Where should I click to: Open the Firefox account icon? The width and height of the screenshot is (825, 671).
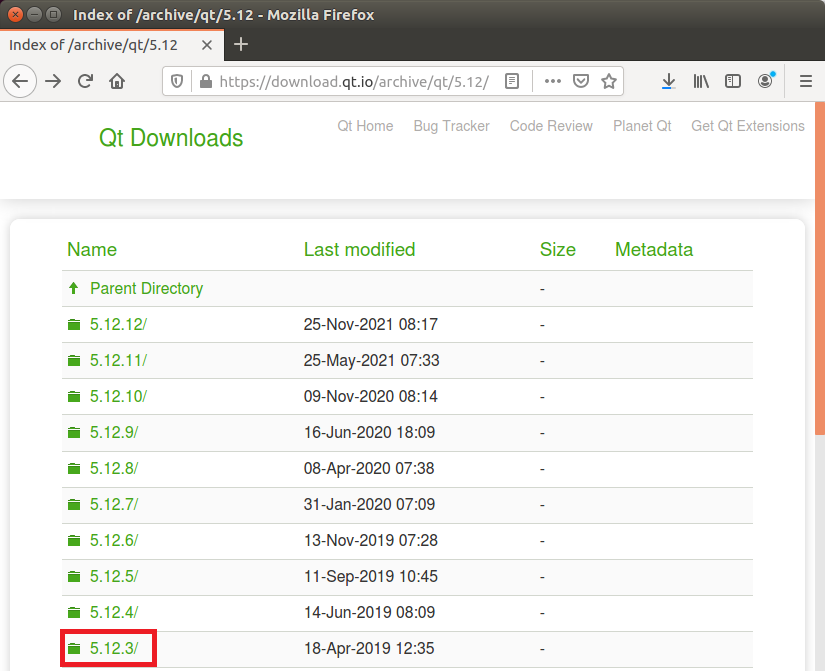[x=765, y=81]
